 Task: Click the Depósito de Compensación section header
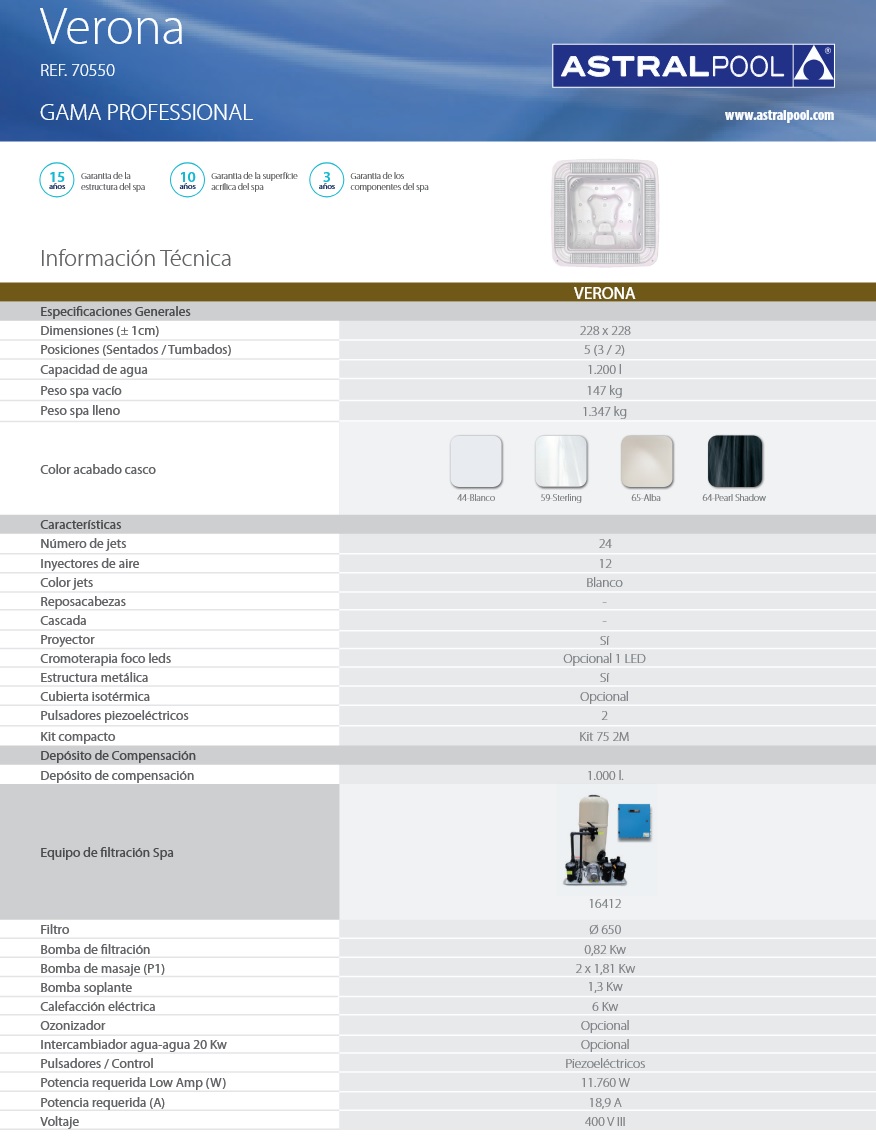118,756
